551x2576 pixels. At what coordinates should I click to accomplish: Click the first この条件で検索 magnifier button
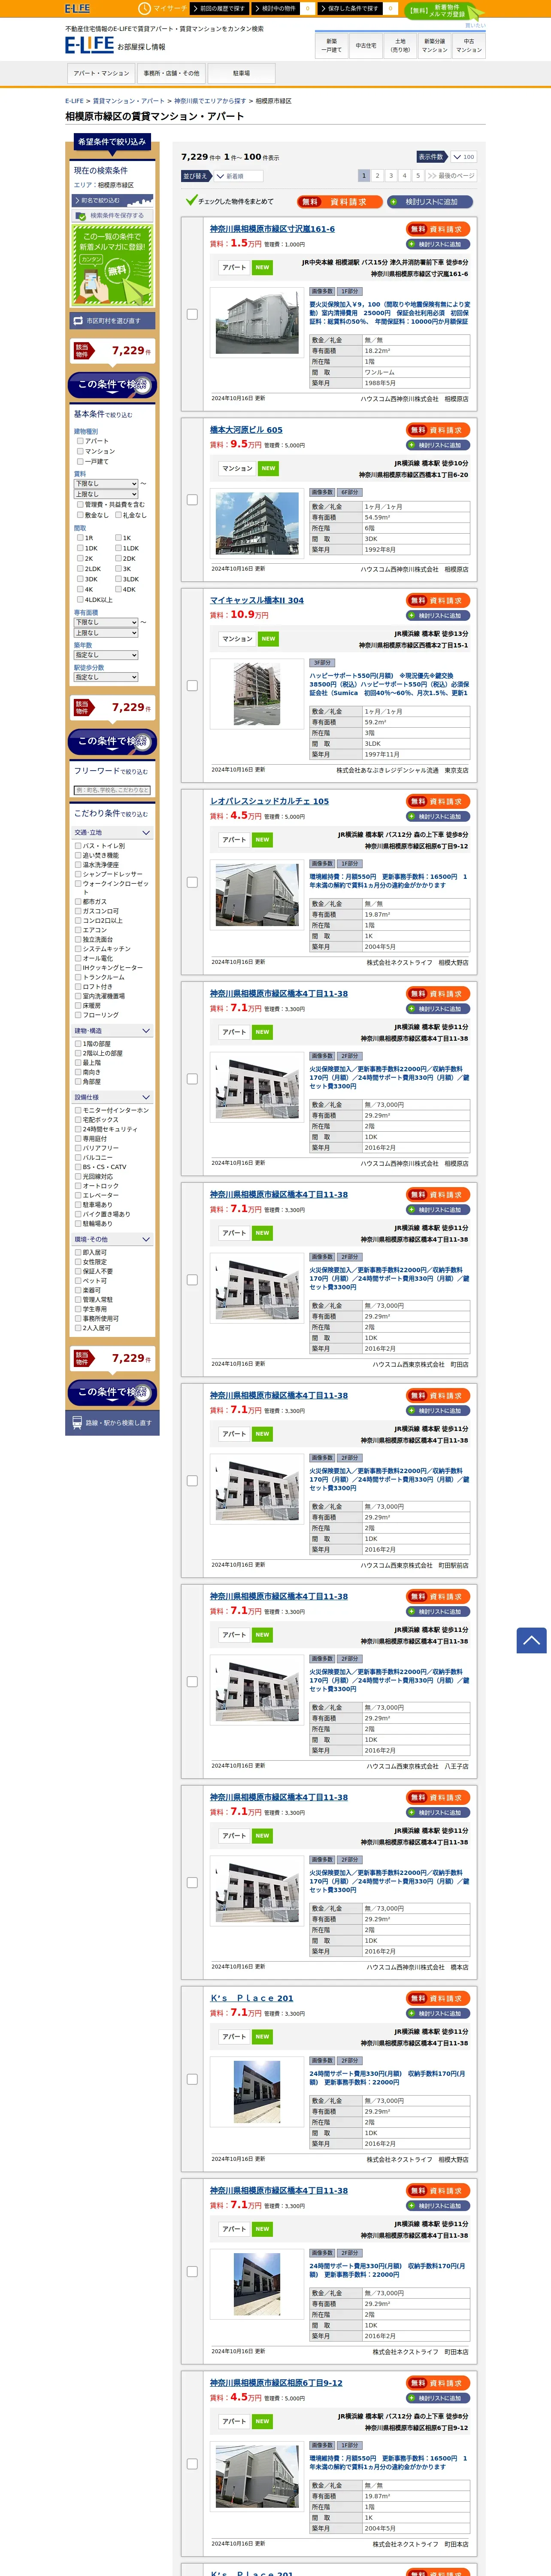112,385
